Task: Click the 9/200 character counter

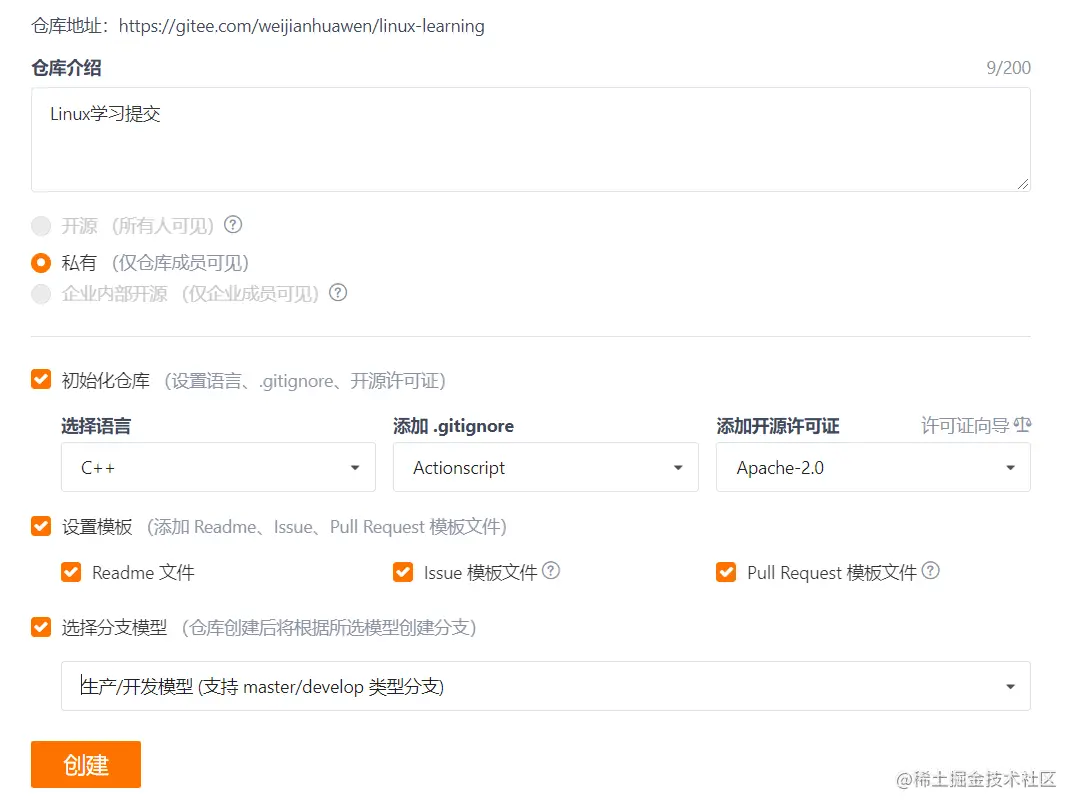Action: click(x=1008, y=67)
